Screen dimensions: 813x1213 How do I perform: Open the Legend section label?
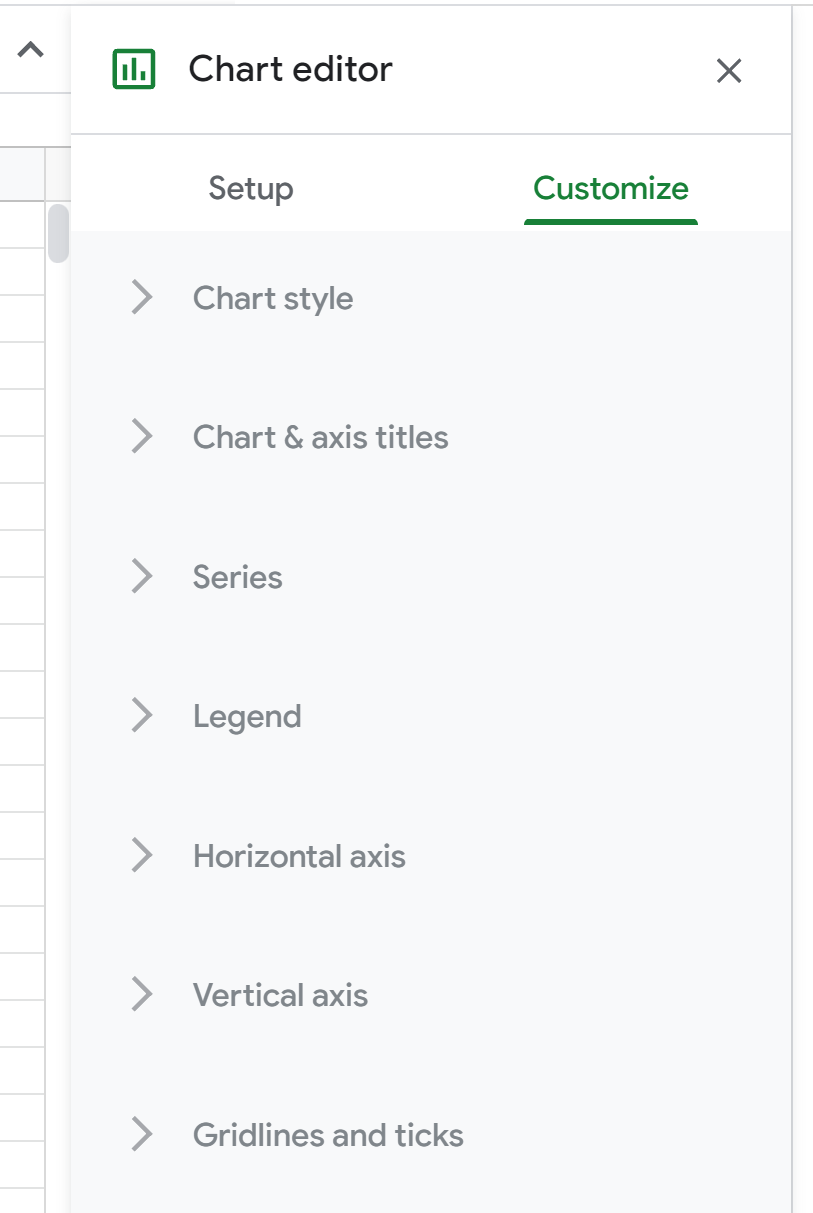click(247, 716)
